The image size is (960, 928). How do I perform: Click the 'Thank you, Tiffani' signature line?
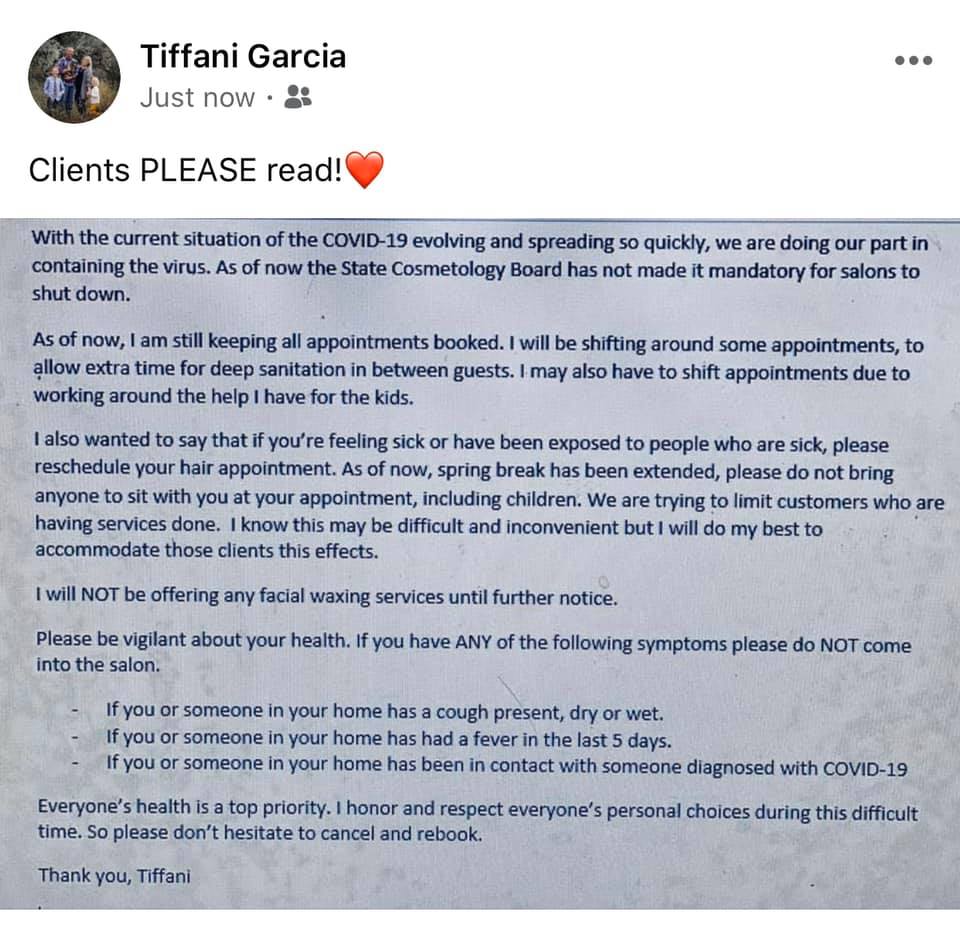pos(114,875)
